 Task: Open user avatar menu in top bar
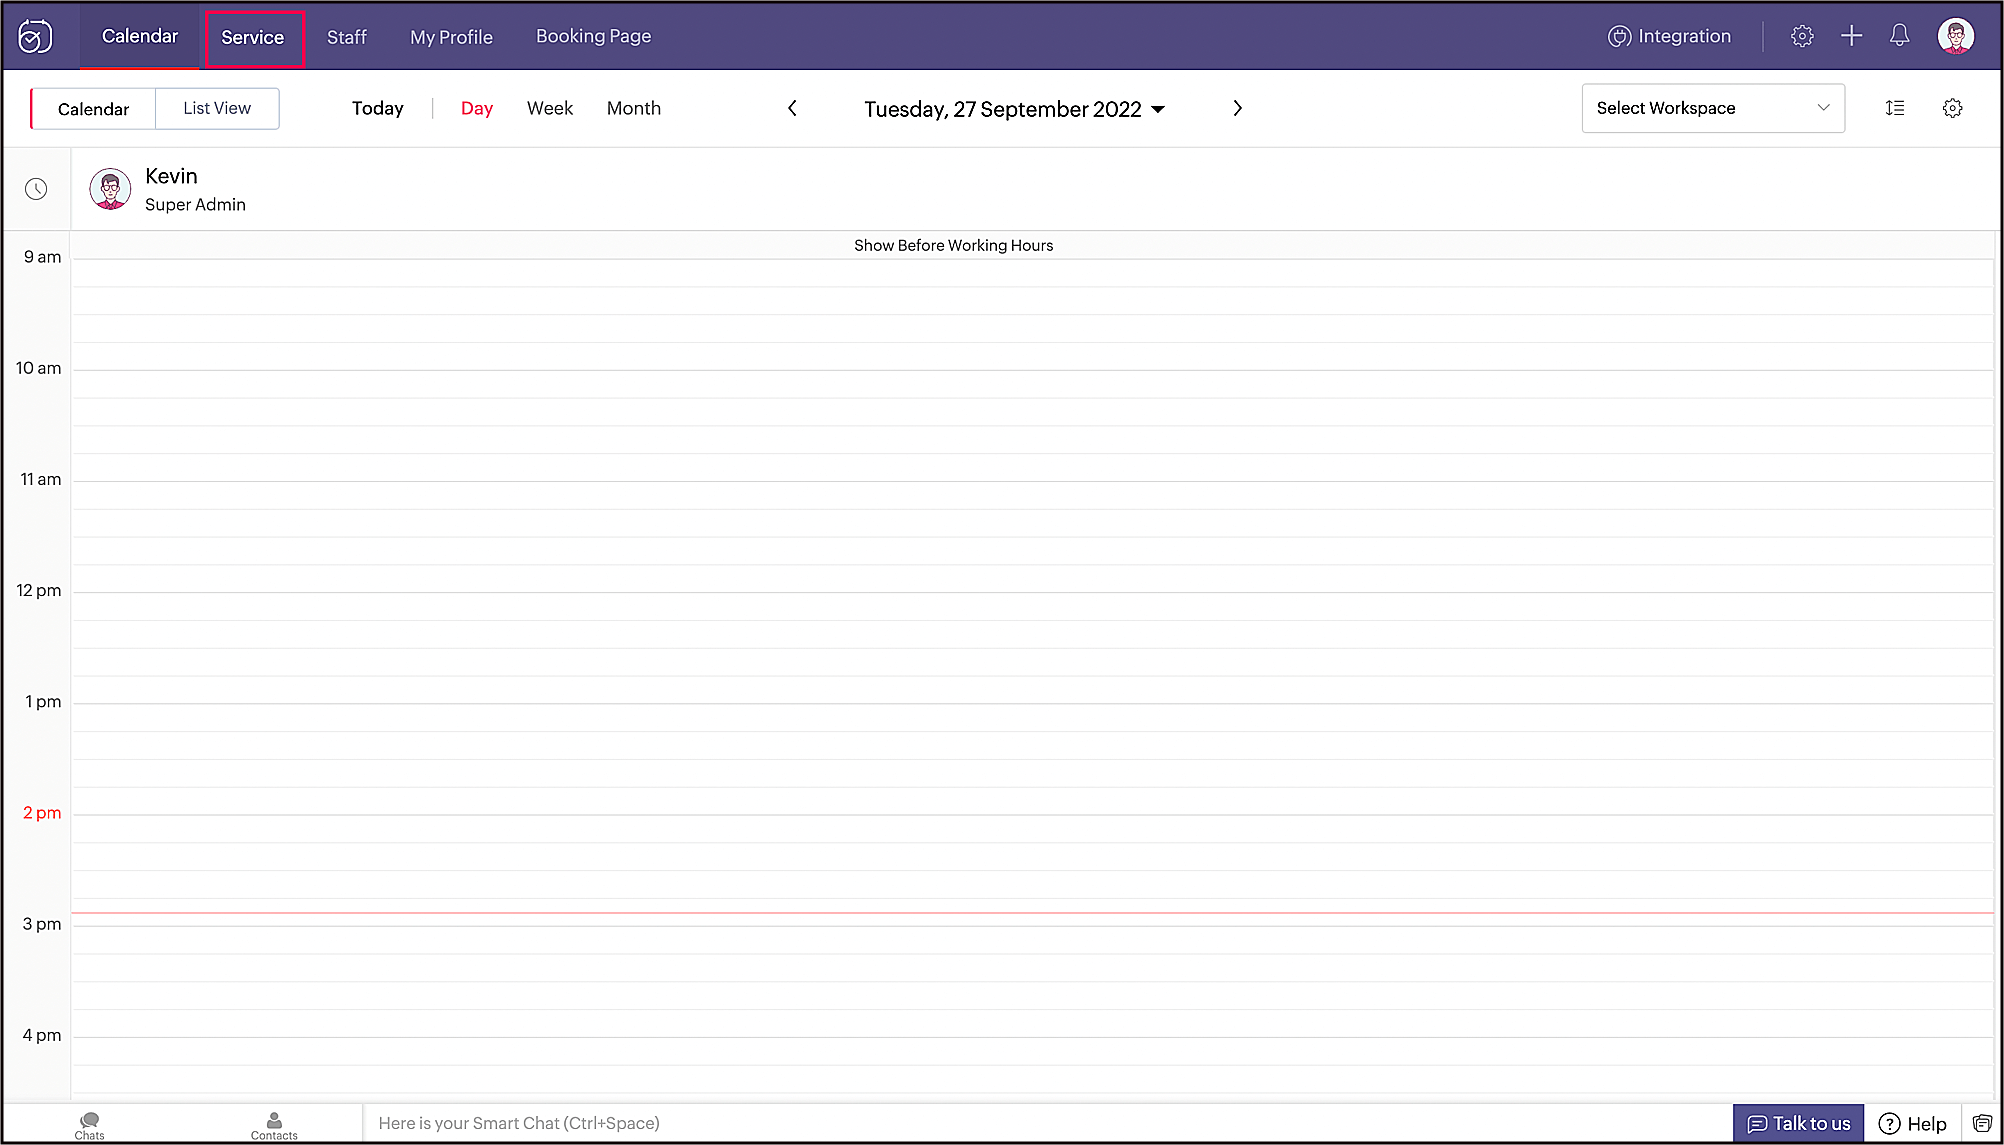click(1956, 36)
